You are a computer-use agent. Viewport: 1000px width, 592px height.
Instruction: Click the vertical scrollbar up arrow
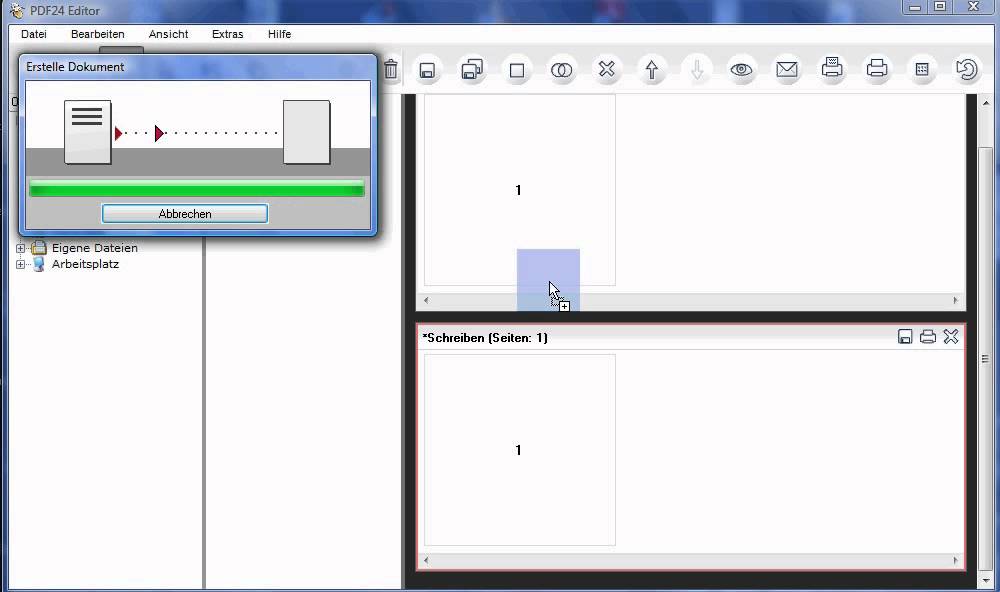coord(986,103)
